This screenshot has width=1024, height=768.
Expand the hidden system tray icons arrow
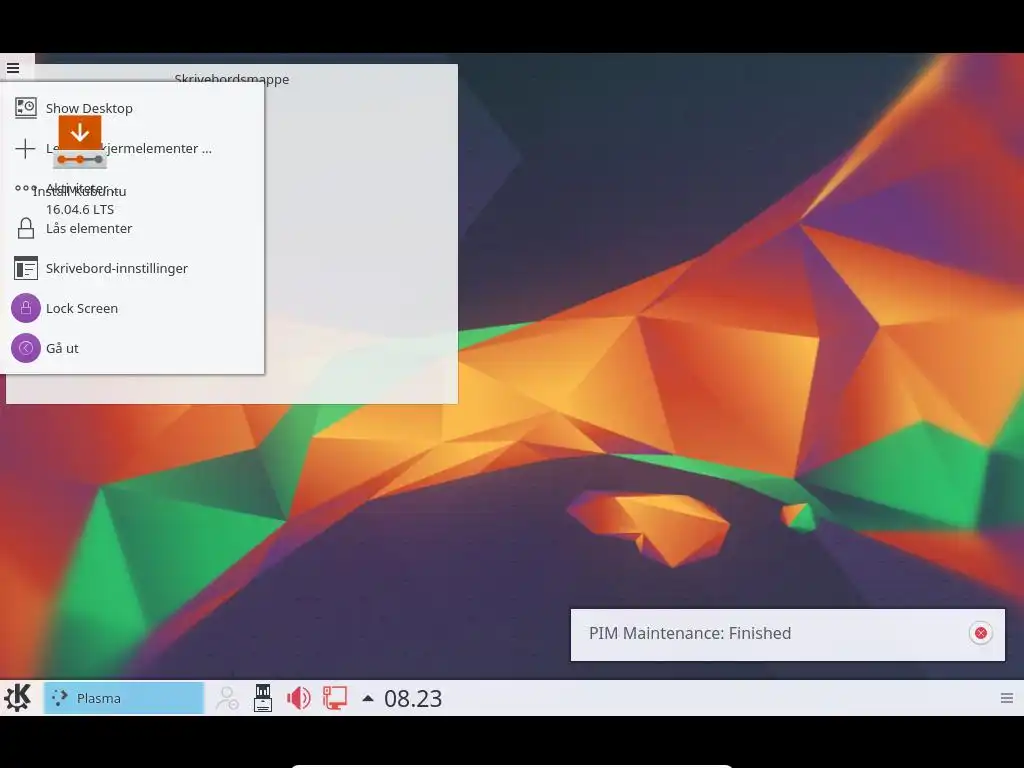point(368,698)
